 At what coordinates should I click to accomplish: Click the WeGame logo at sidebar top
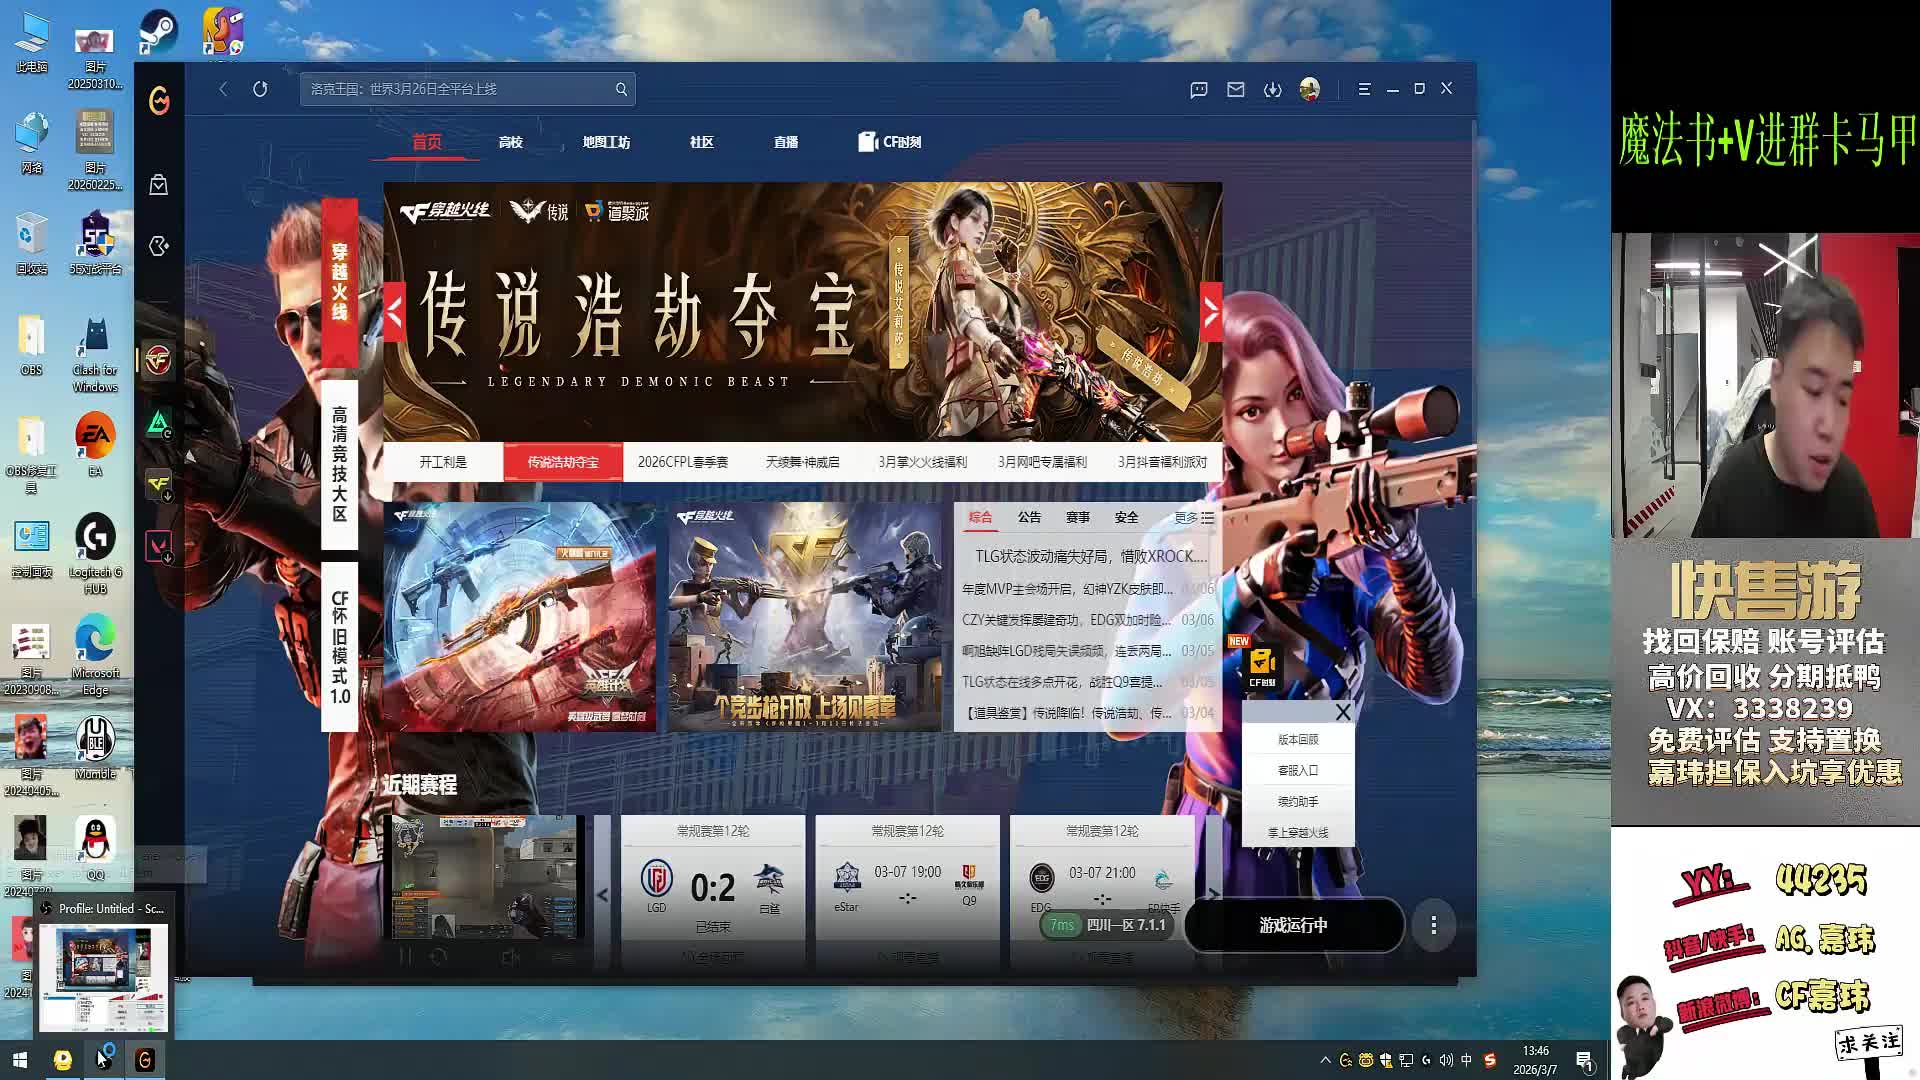[x=157, y=100]
